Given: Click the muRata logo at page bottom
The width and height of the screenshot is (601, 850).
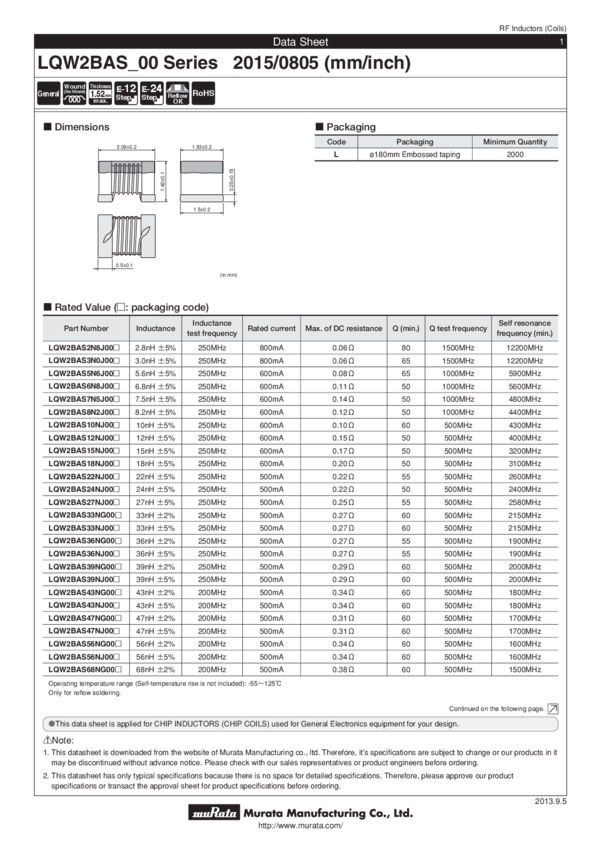Looking at the screenshot, I should click(215, 812).
